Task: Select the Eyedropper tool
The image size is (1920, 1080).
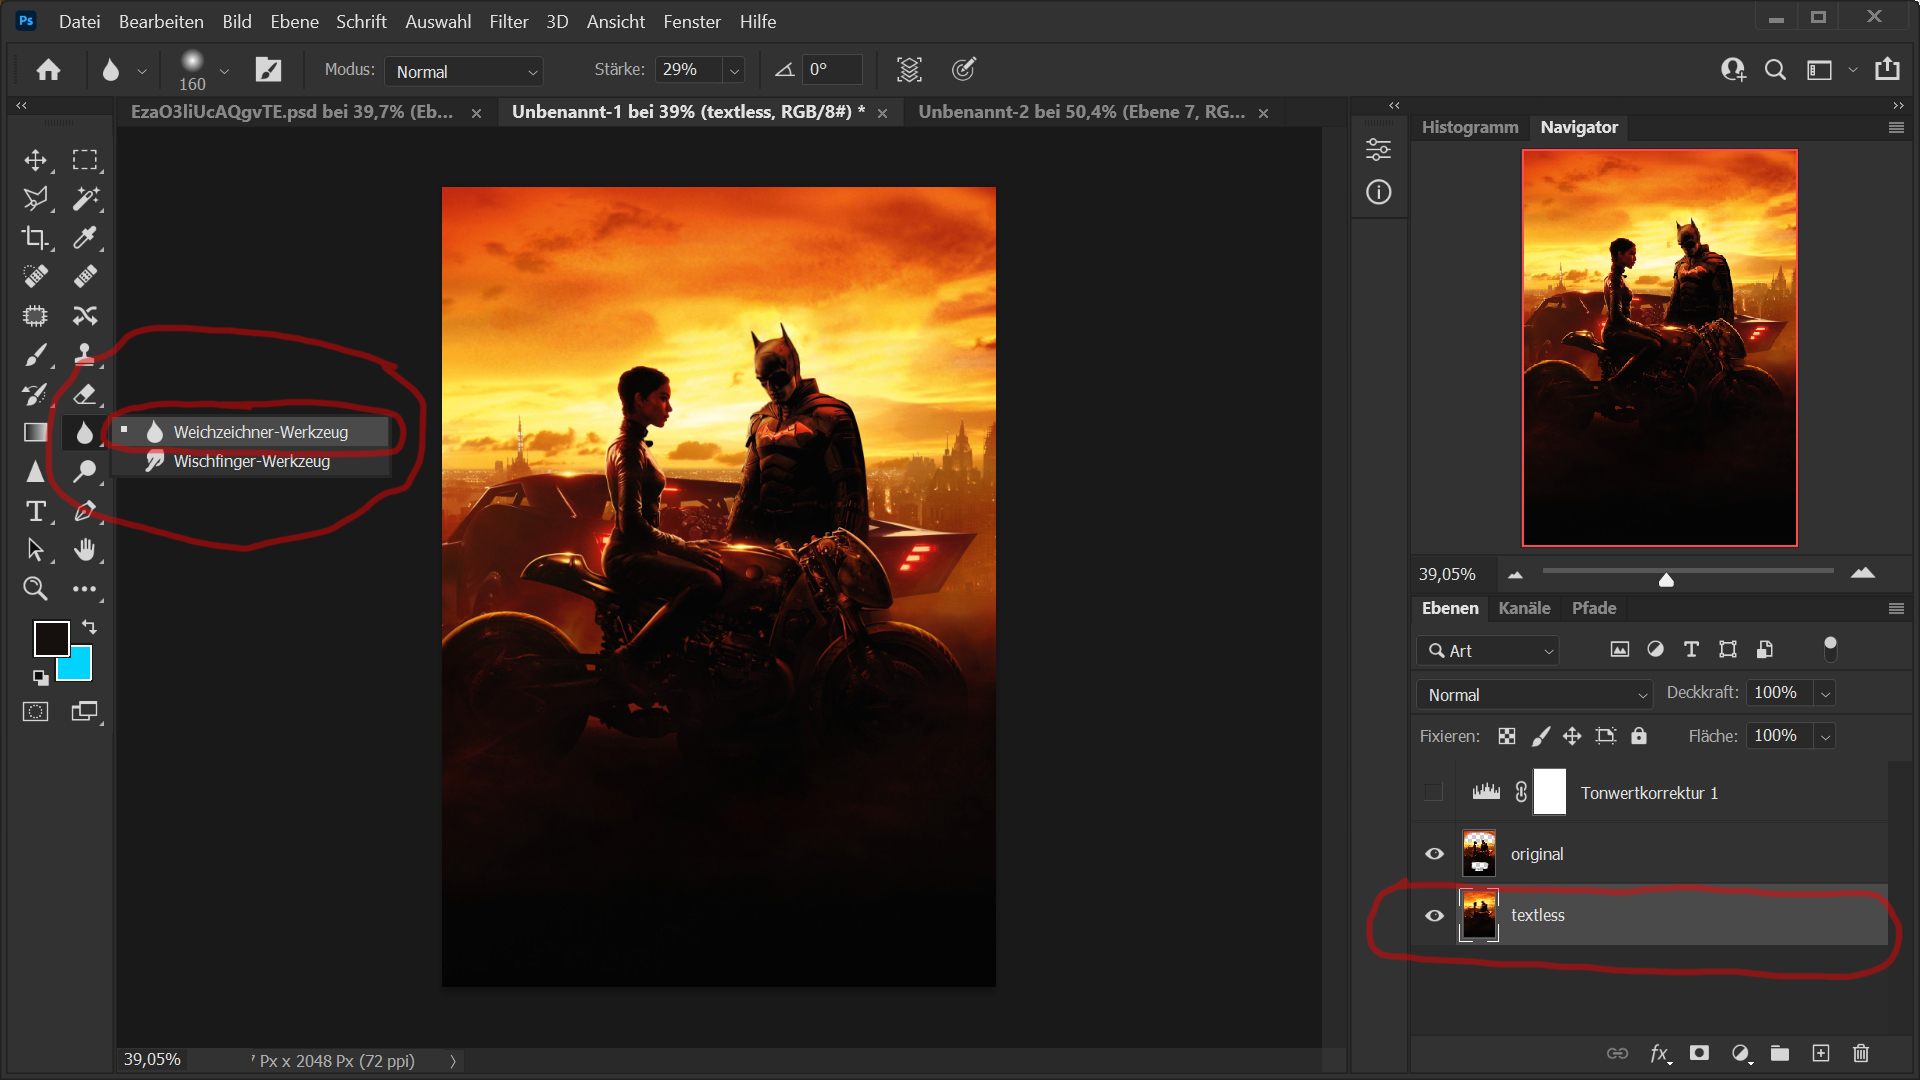Action: pyautogui.click(x=85, y=238)
